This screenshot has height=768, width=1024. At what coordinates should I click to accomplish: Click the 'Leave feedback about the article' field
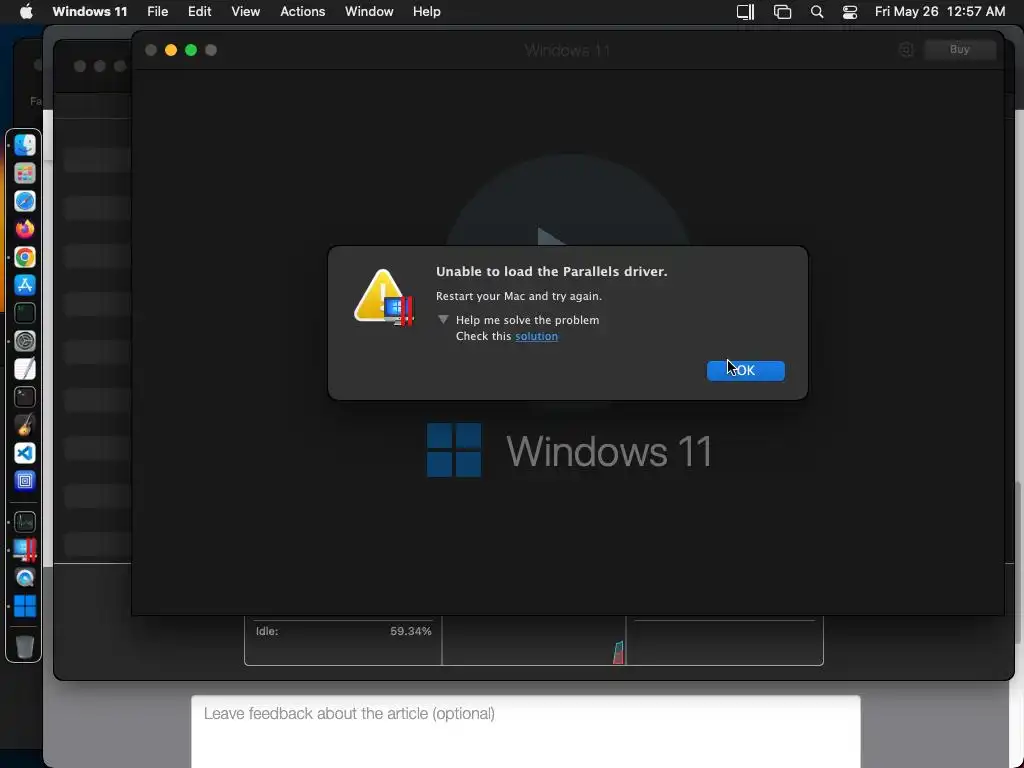click(x=526, y=731)
